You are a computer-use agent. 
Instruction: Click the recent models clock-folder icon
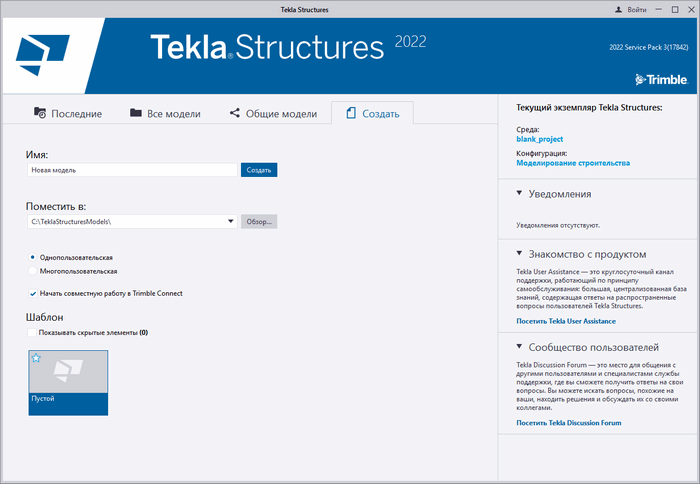[x=40, y=113]
